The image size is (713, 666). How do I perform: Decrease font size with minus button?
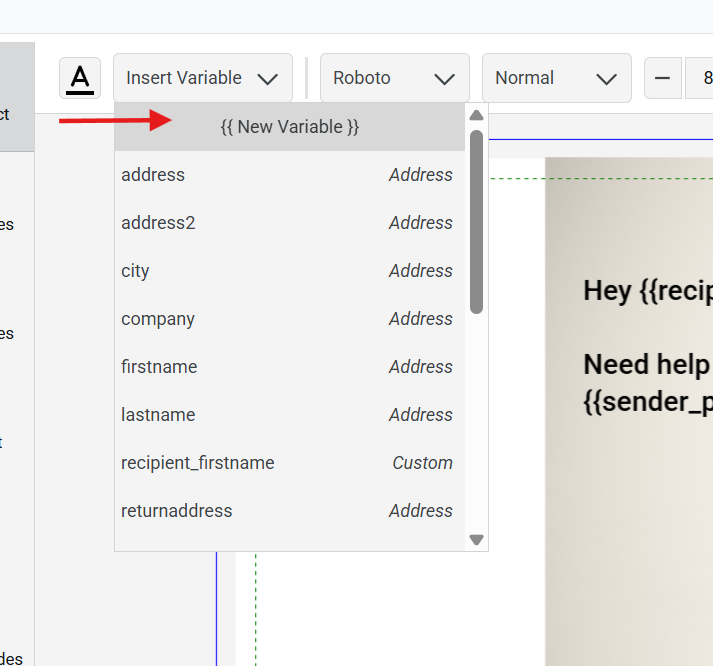[x=663, y=78]
